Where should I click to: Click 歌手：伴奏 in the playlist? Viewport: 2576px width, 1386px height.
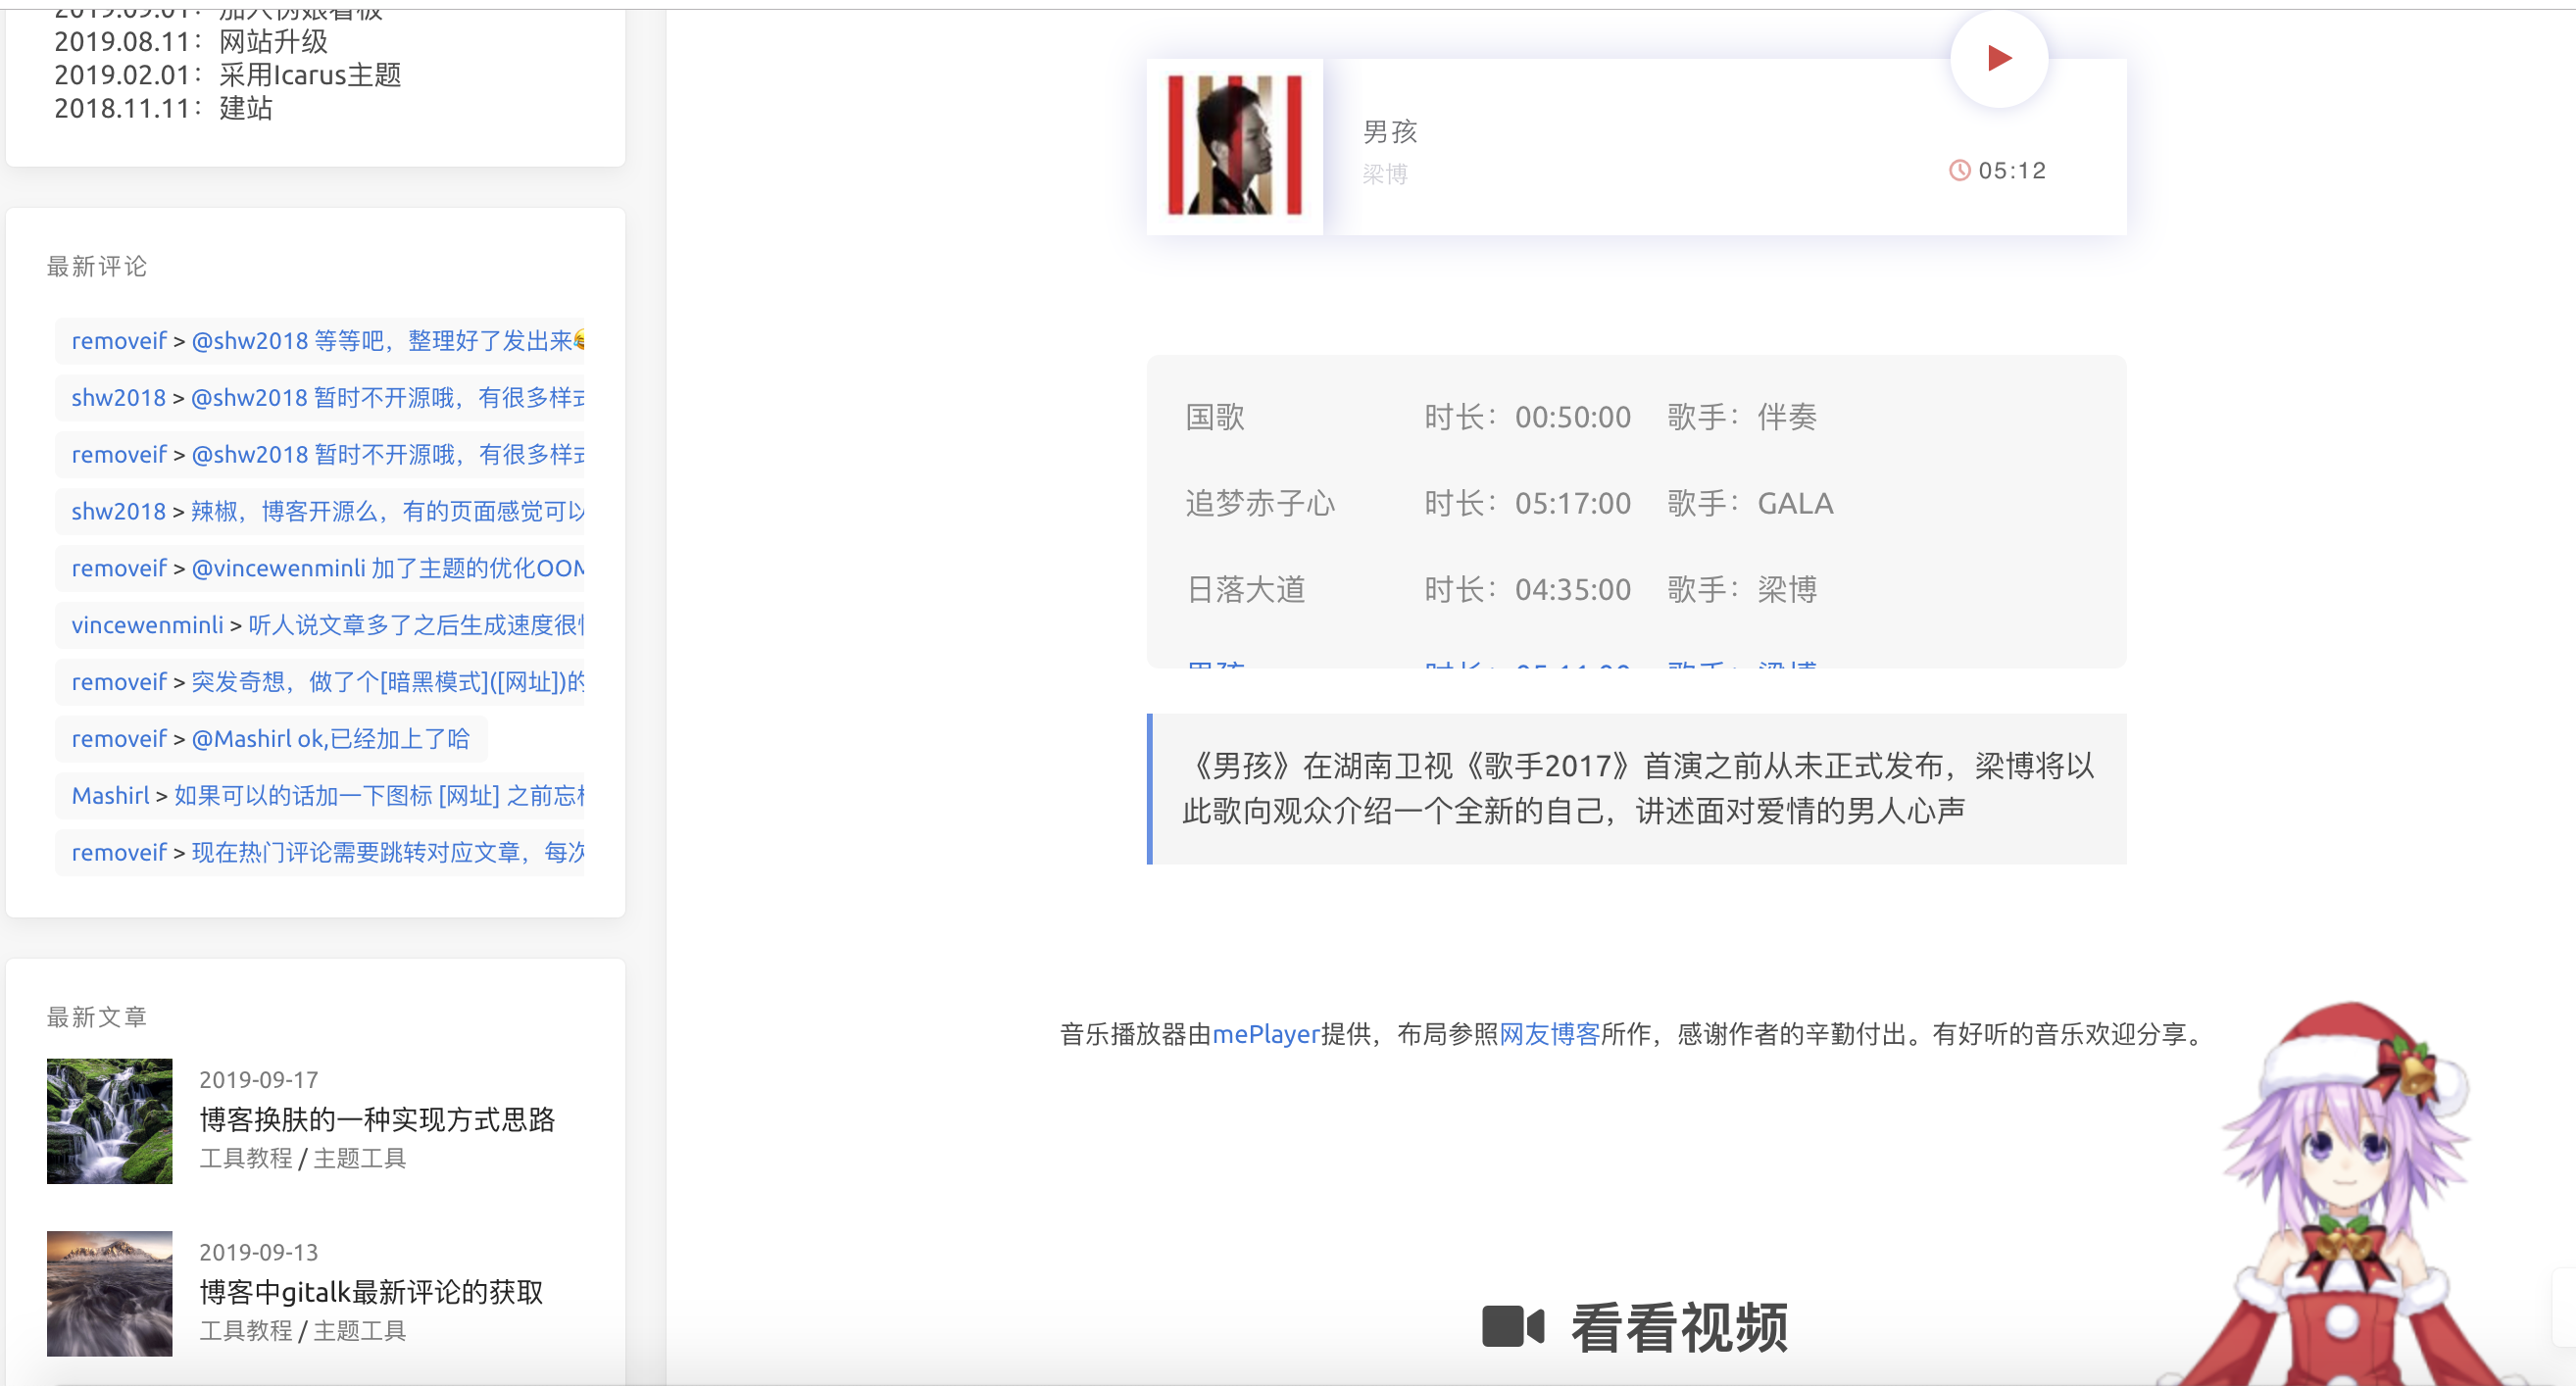(x=1742, y=416)
